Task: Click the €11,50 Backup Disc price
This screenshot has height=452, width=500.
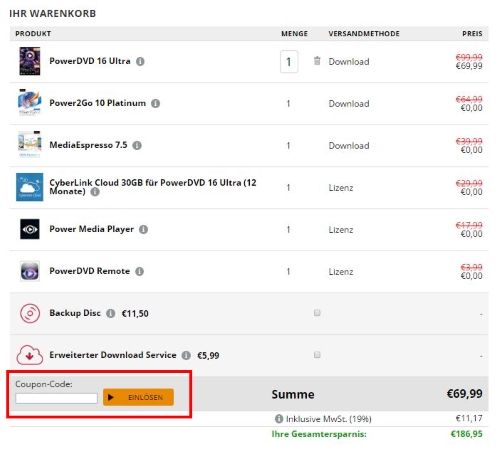Action: (x=135, y=314)
